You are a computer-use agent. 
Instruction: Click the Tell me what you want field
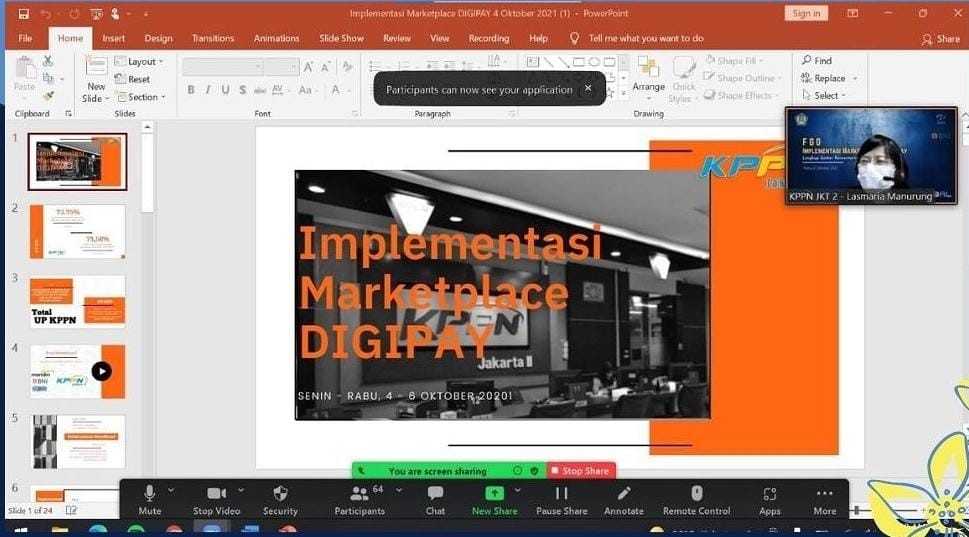pos(645,38)
